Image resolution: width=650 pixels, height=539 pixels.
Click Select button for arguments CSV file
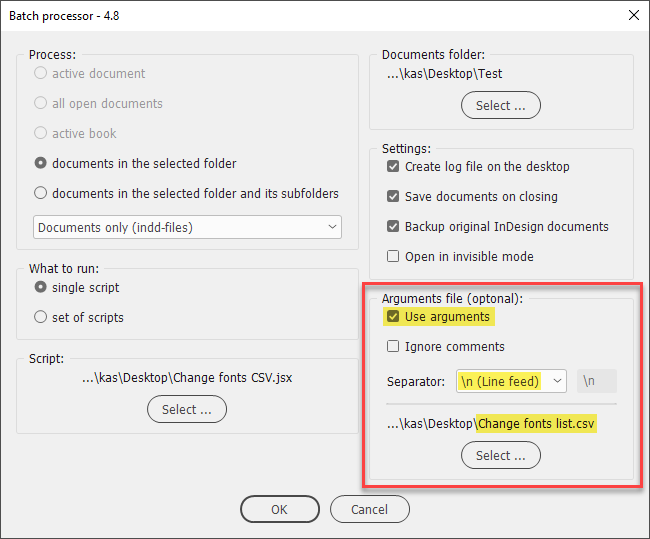pos(501,455)
